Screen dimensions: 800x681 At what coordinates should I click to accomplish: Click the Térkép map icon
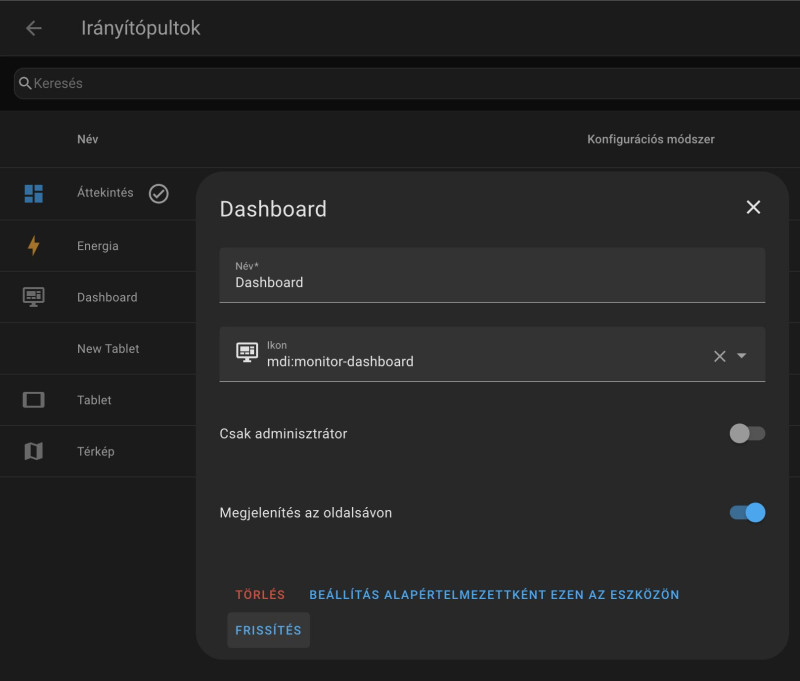coord(34,451)
